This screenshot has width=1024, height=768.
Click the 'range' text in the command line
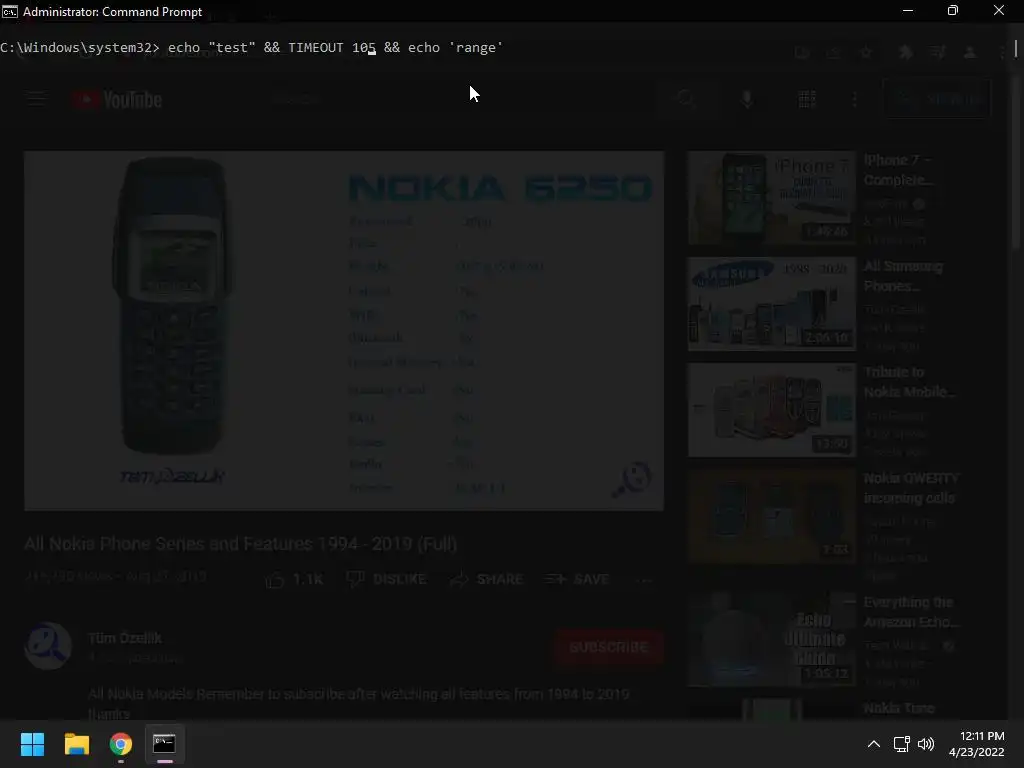click(475, 48)
